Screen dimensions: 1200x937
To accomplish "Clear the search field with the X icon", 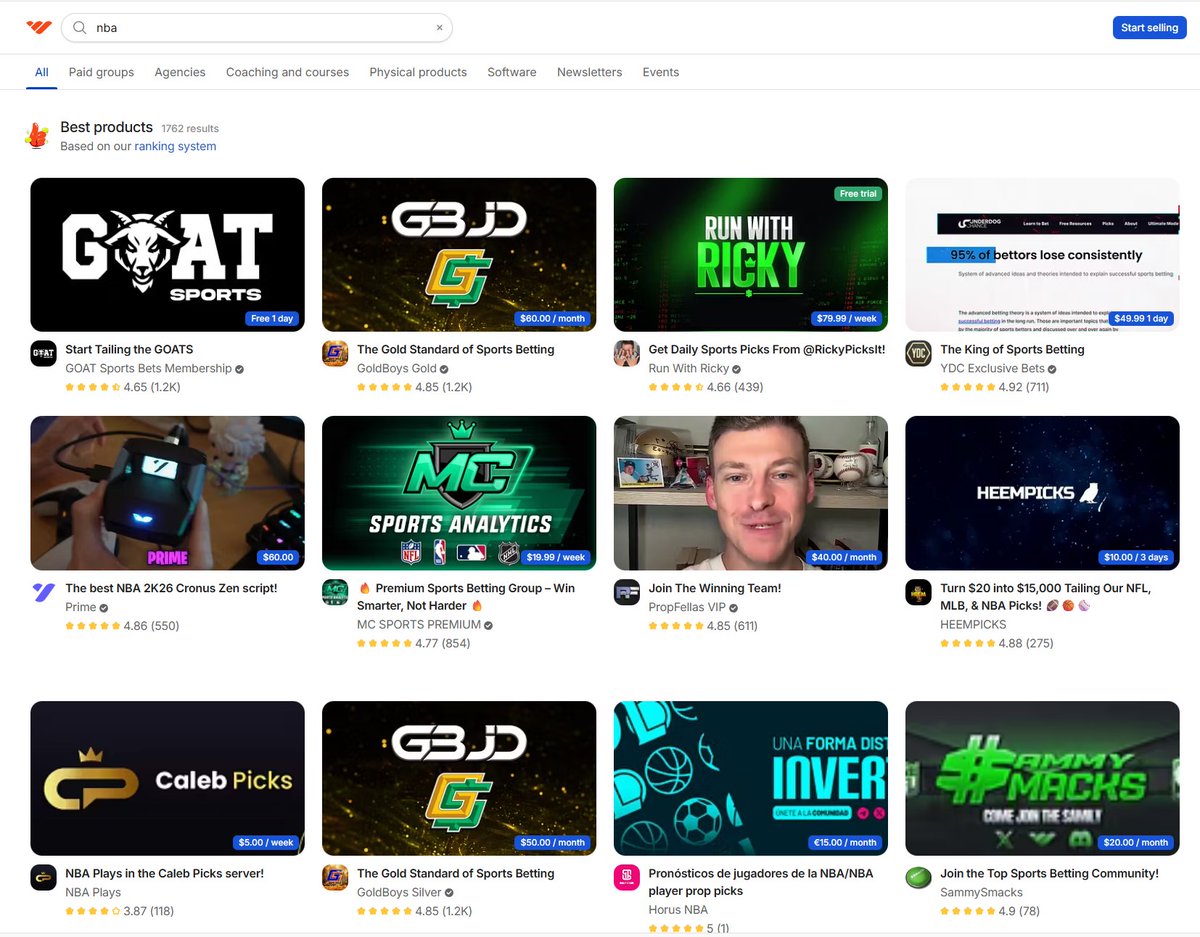I will pos(439,28).
